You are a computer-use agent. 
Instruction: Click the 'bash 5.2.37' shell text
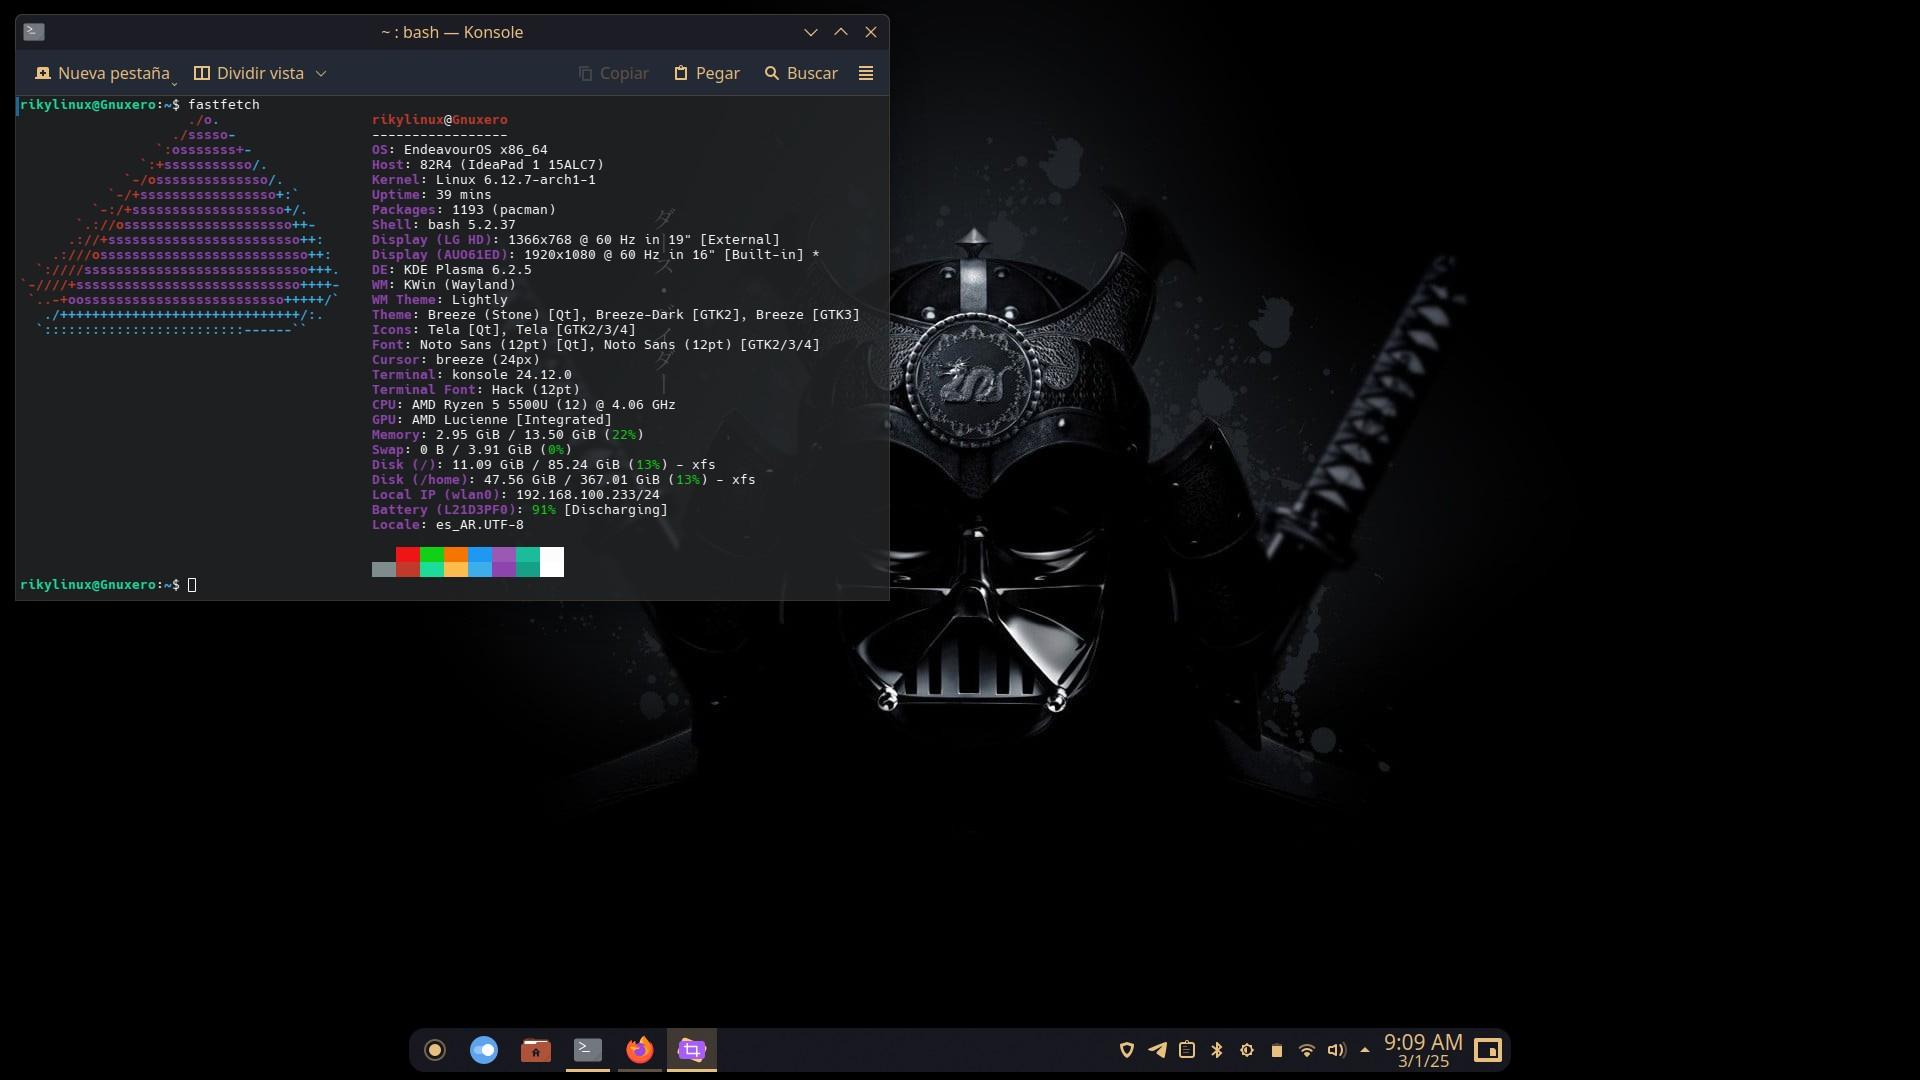pos(472,225)
